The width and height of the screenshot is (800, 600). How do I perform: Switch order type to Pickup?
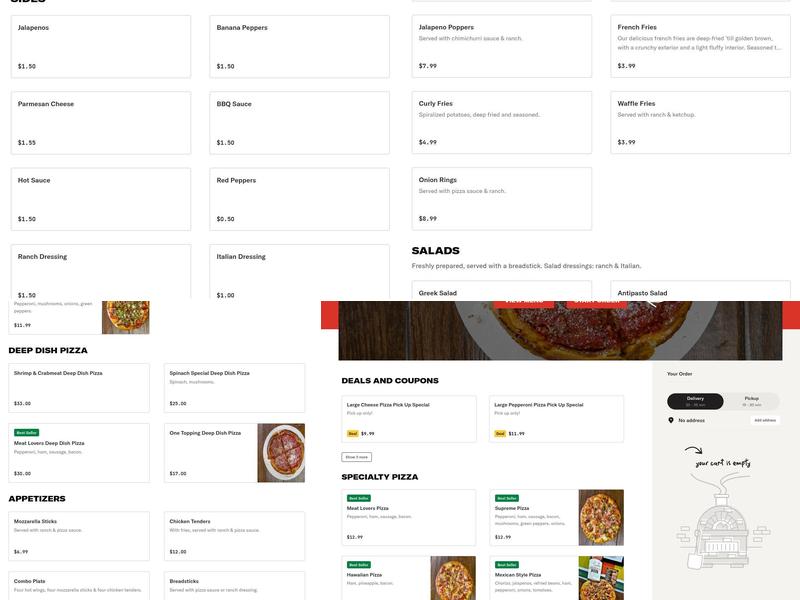click(x=752, y=400)
